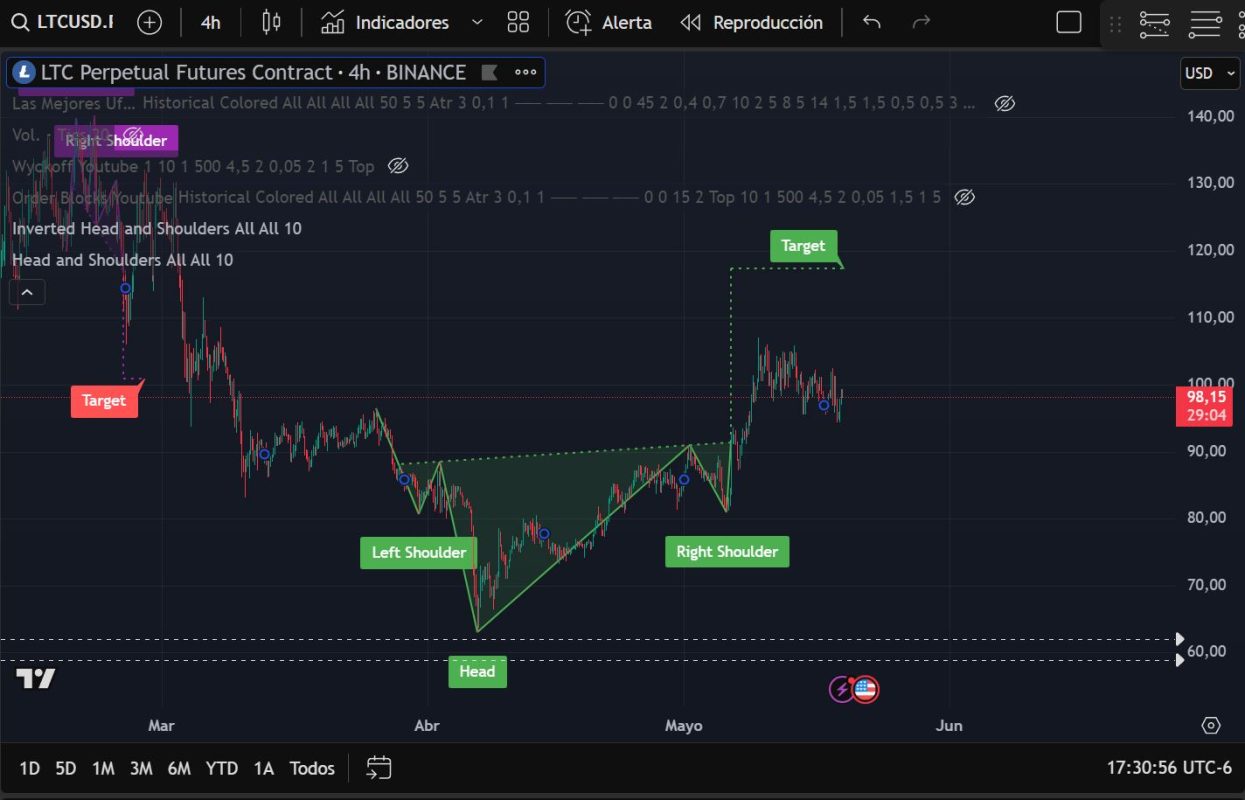Open chart settings gear near the time axis

(1211, 725)
